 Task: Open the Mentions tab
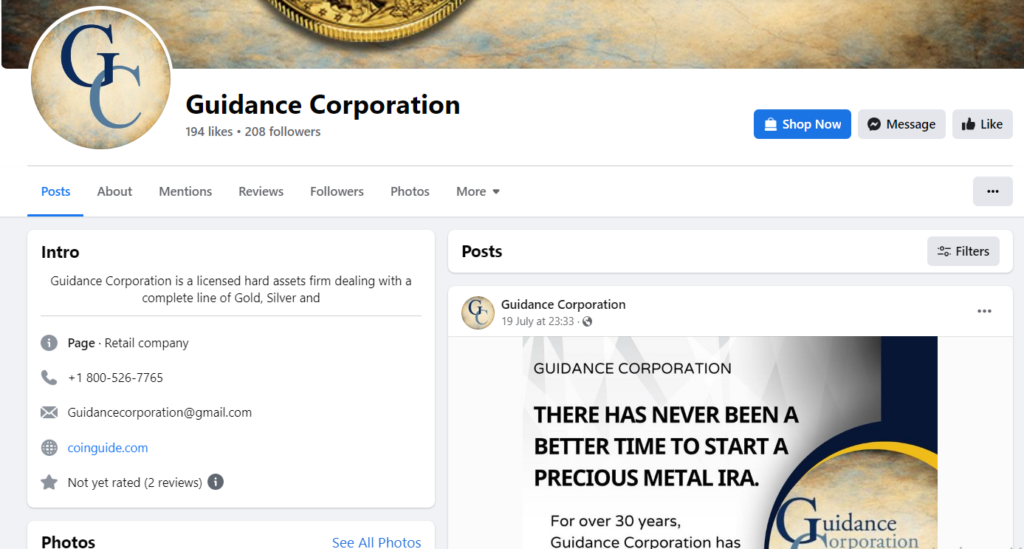coord(185,191)
